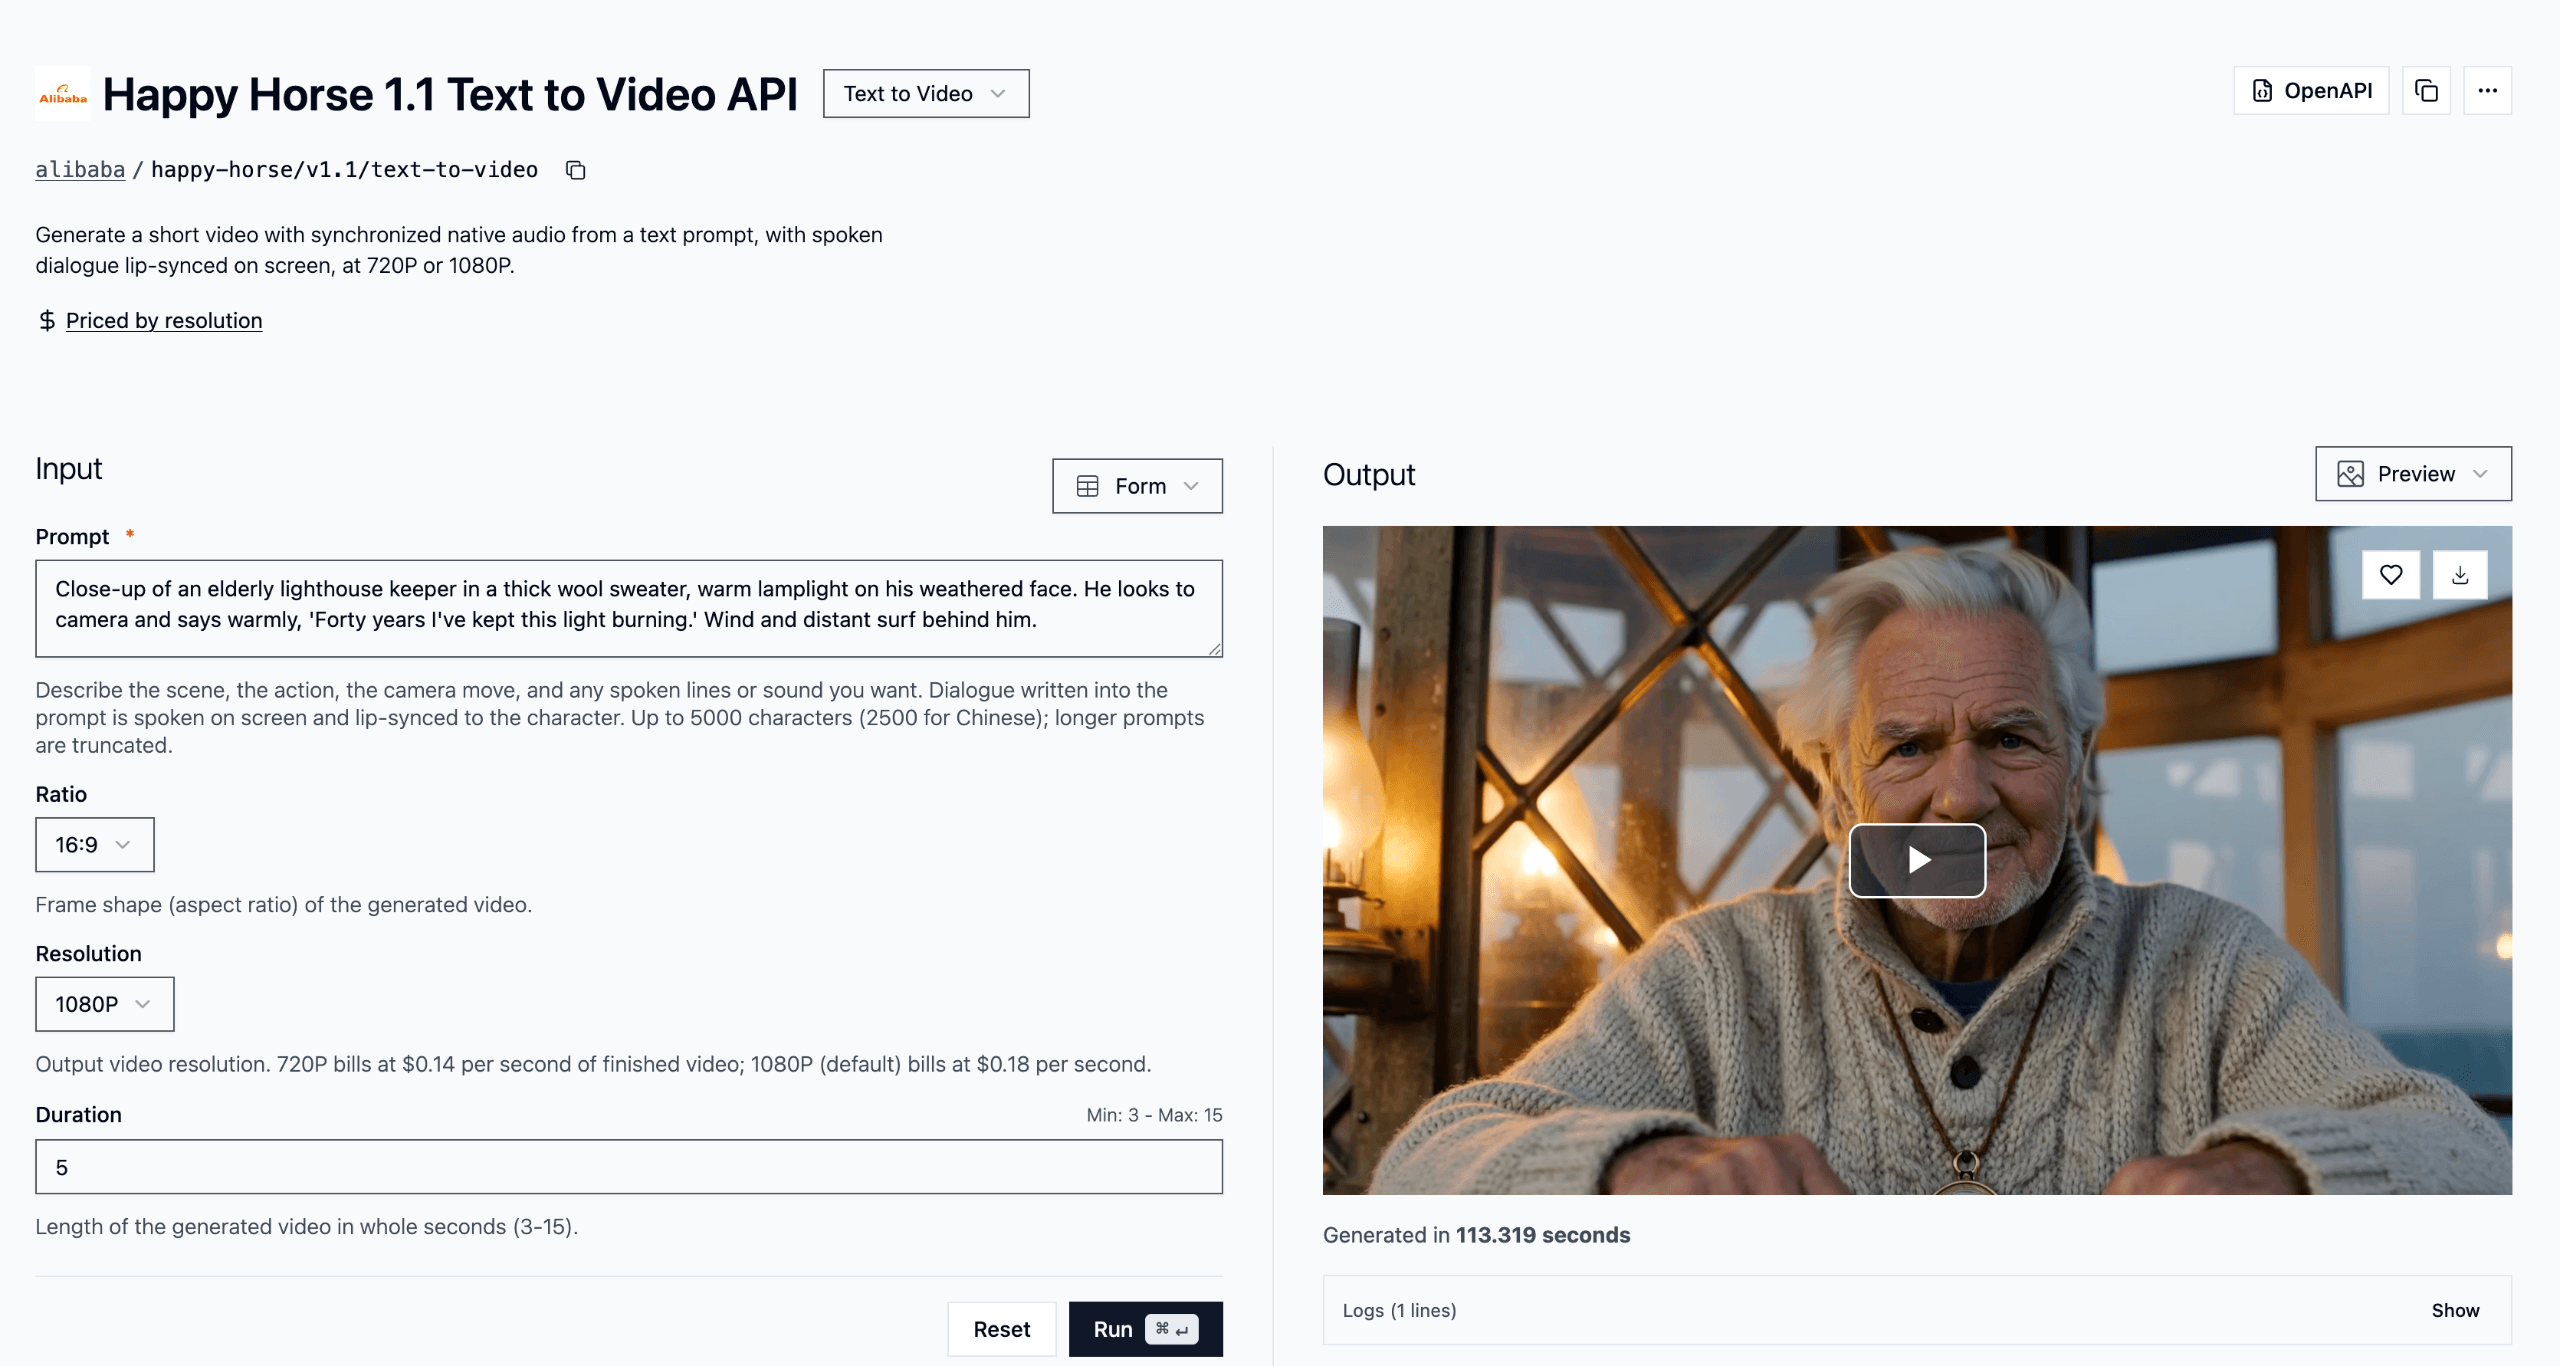The height and width of the screenshot is (1366, 2560).
Task: Open the Text to Video model dropdown
Action: pyautogui.click(x=926, y=94)
